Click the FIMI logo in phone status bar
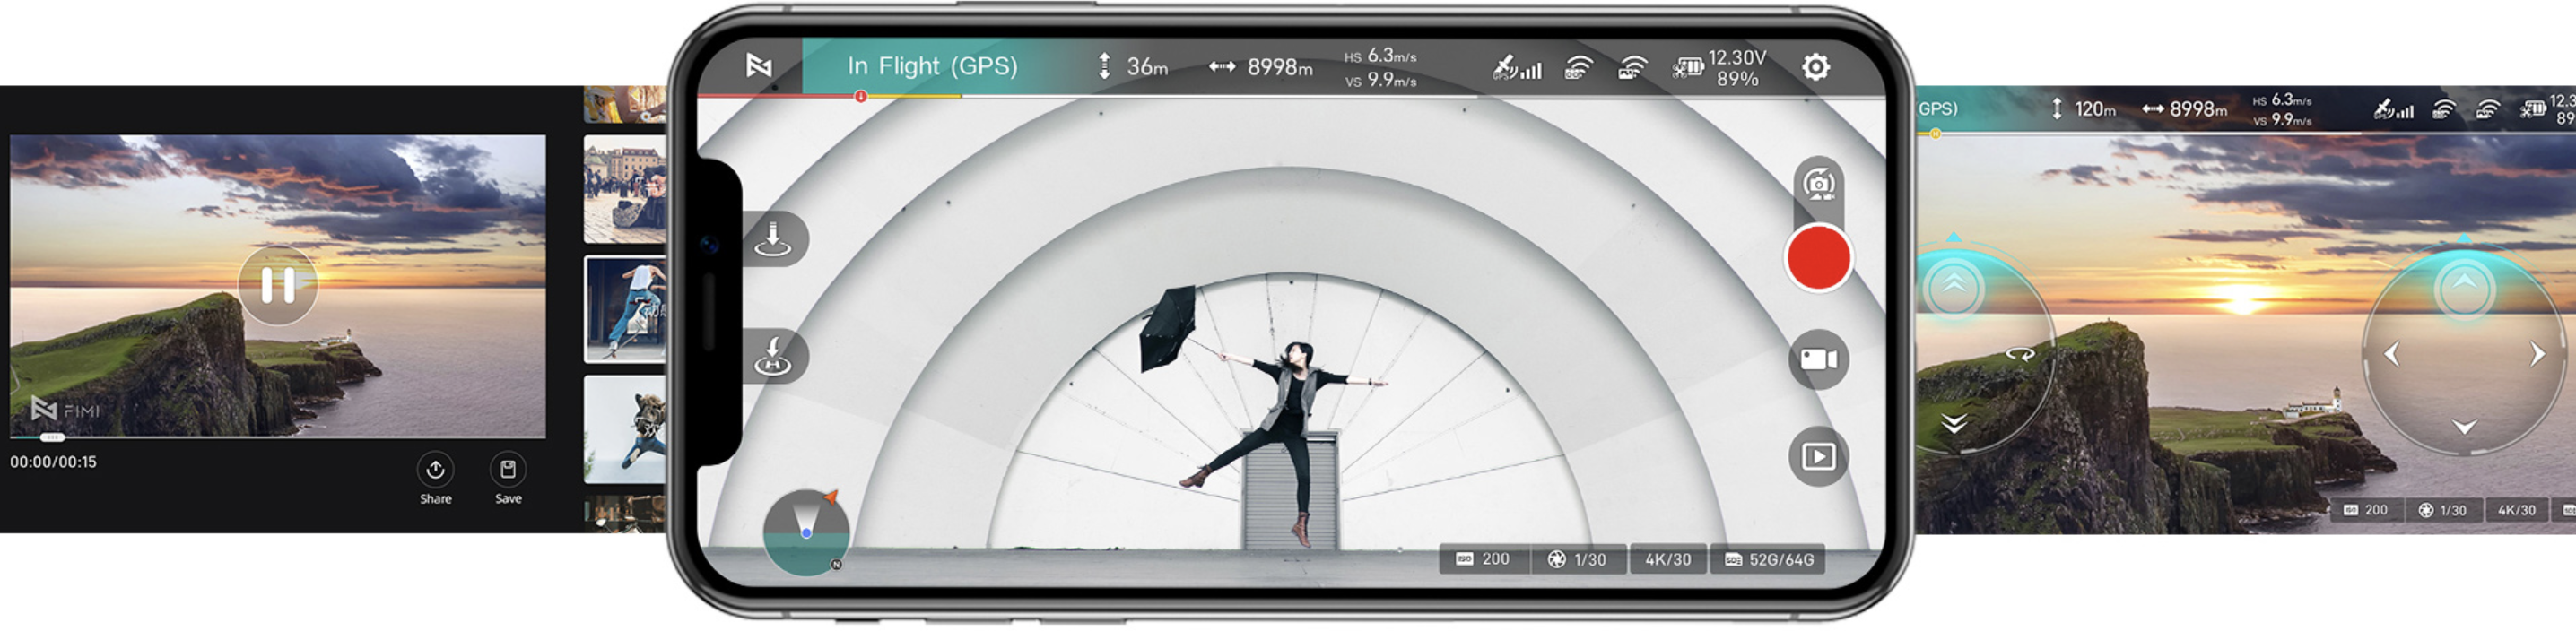The height and width of the screenshot is (631, 2576). click(759, 66)
